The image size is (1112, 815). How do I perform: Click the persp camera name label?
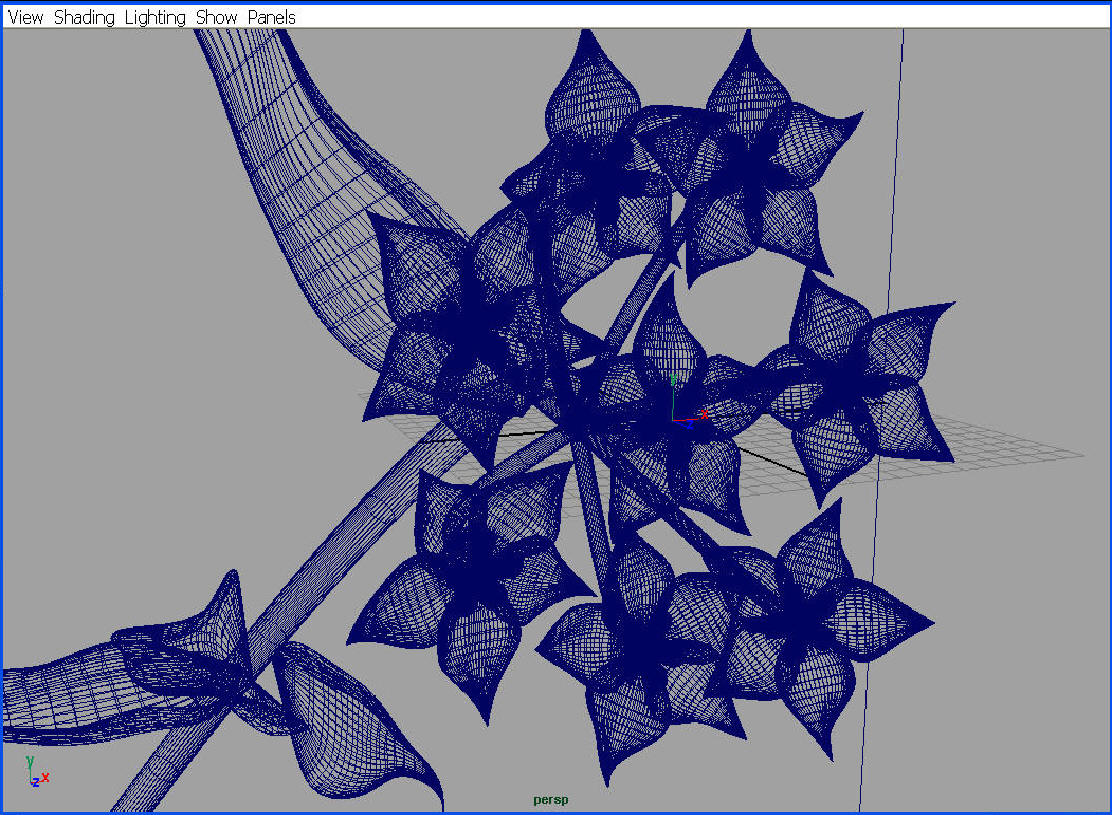pos(551,800)
